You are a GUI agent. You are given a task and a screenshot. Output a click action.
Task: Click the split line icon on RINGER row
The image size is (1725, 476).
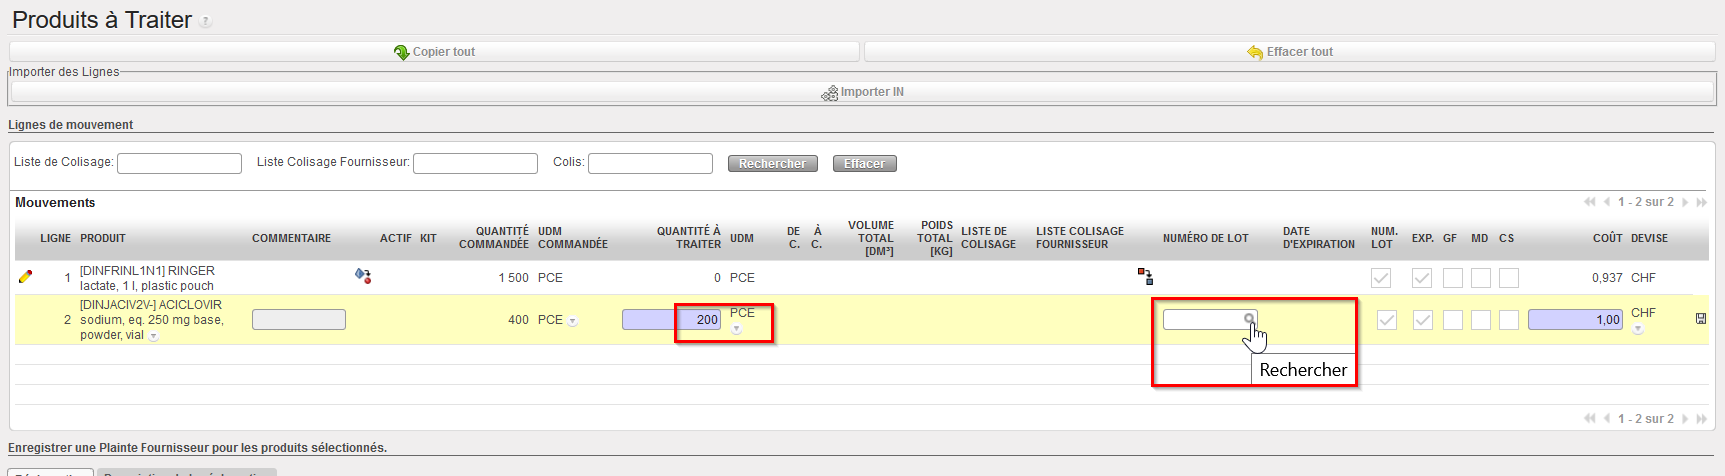pyautogui.click(x=1145, y=276)
